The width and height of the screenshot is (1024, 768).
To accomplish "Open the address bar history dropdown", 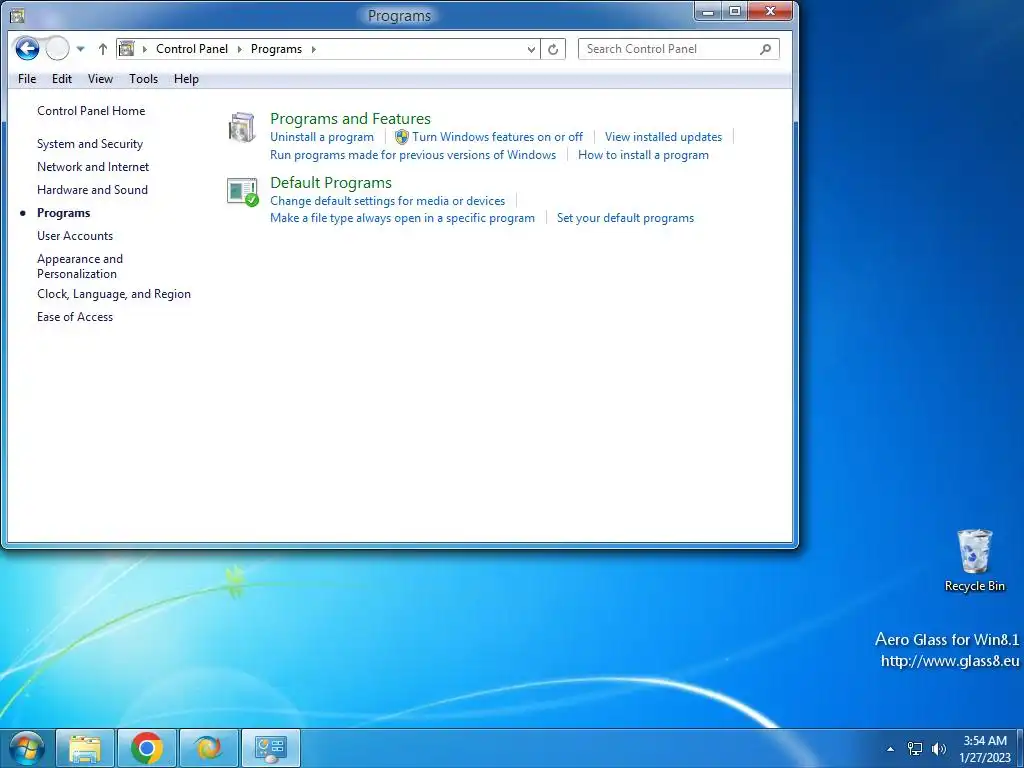I will (531, 49).
